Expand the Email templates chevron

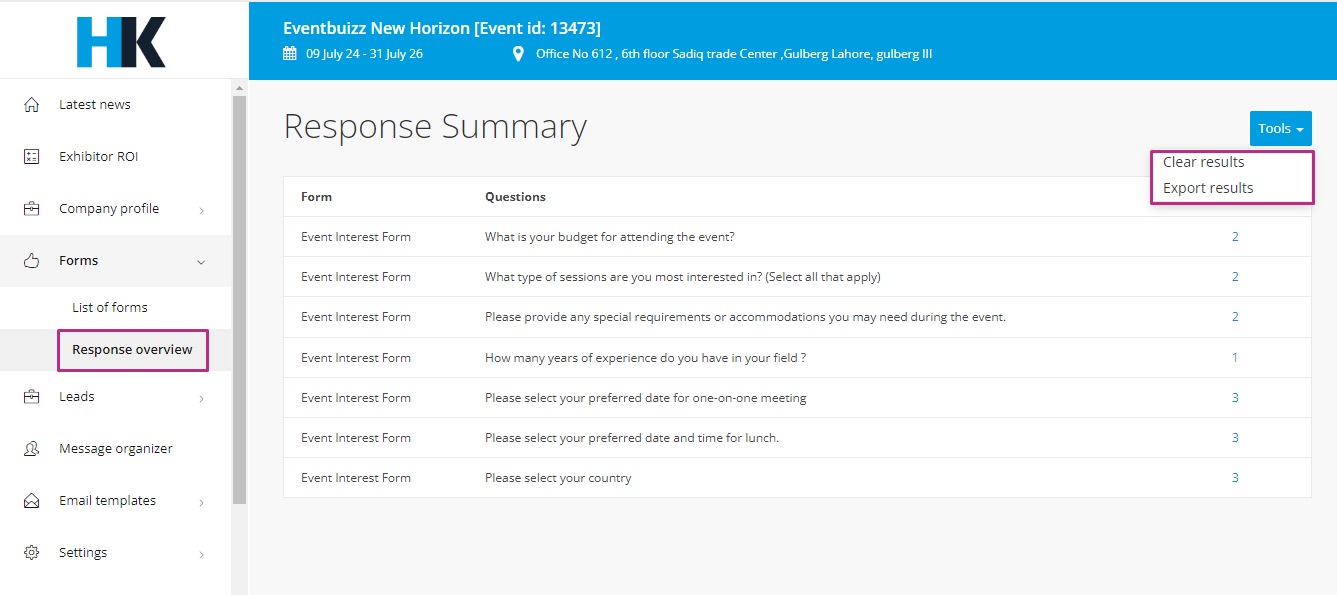pyautogui.click(x=201, y=502)
